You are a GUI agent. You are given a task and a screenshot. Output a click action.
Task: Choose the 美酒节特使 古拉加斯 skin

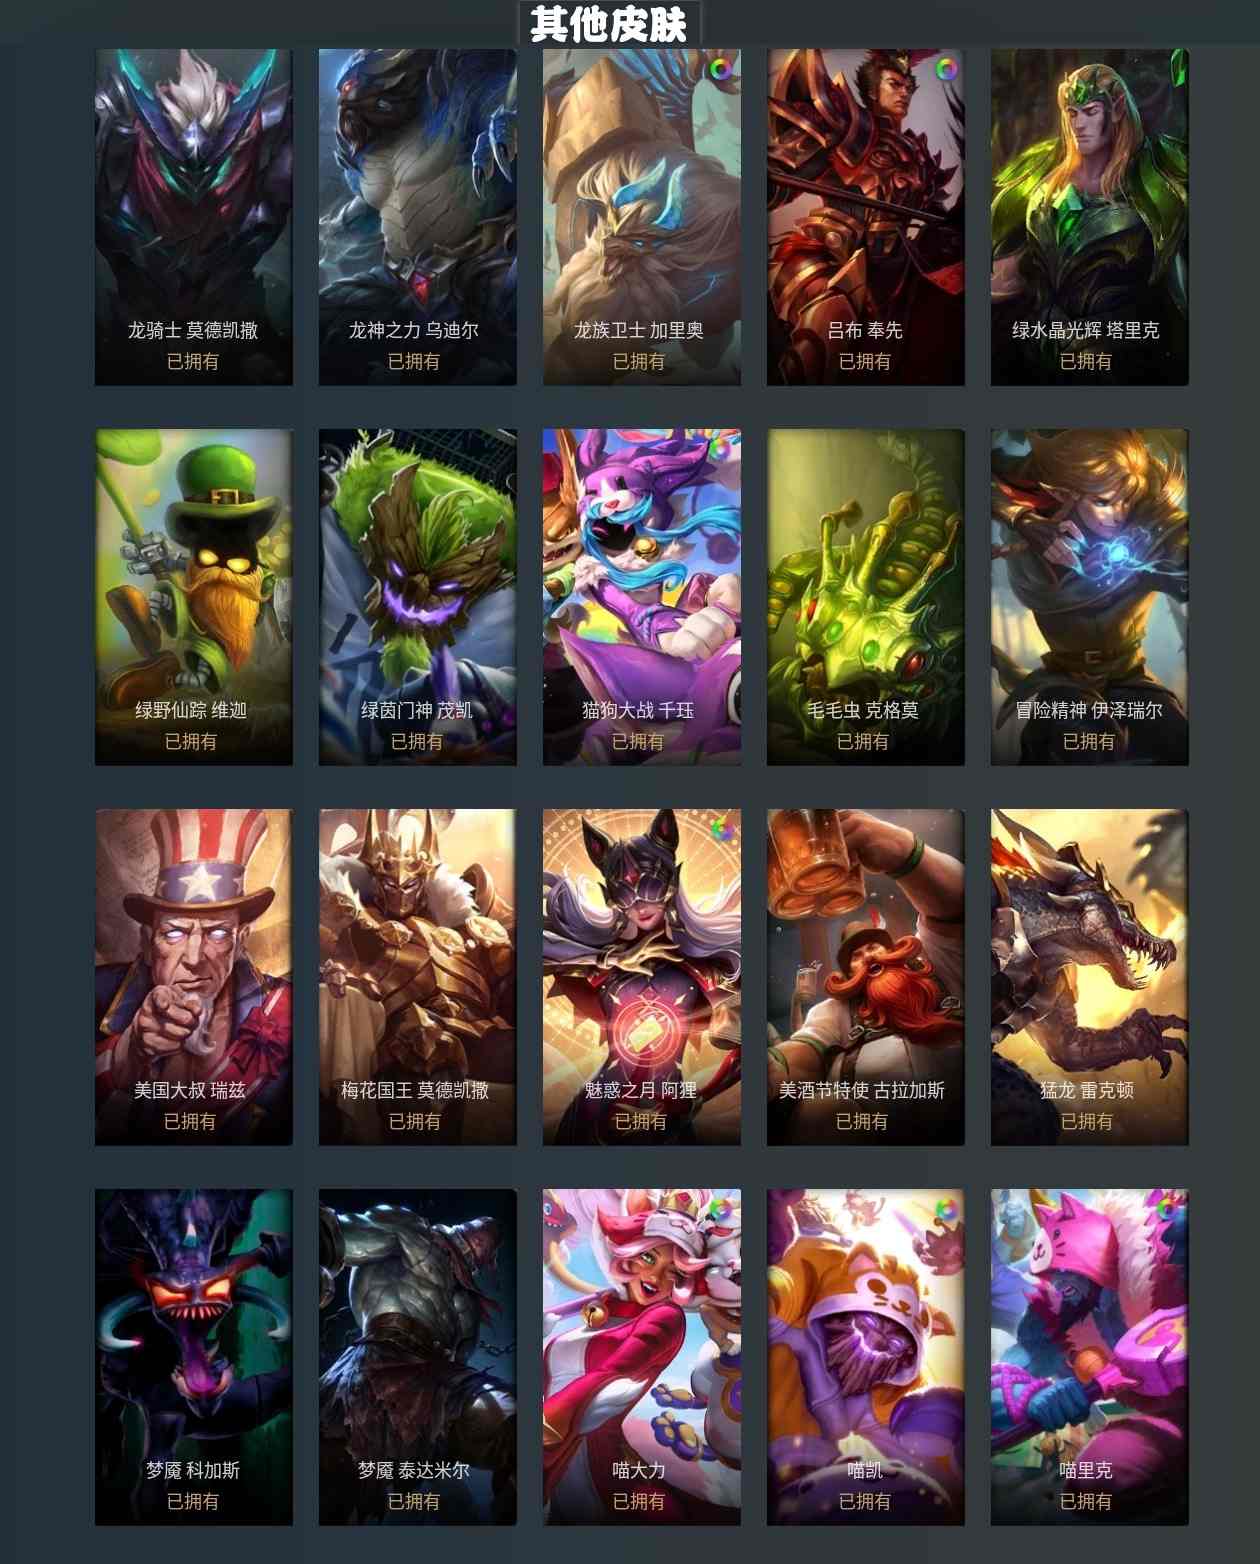tap(866, 977)
